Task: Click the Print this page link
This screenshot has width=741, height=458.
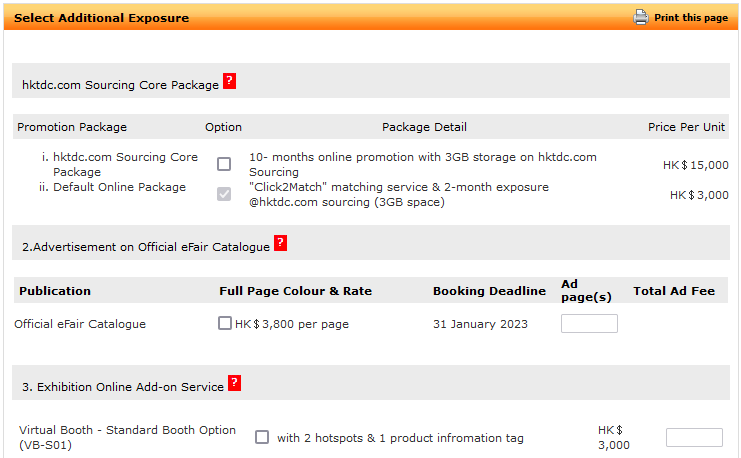Action: pos(691,18)
